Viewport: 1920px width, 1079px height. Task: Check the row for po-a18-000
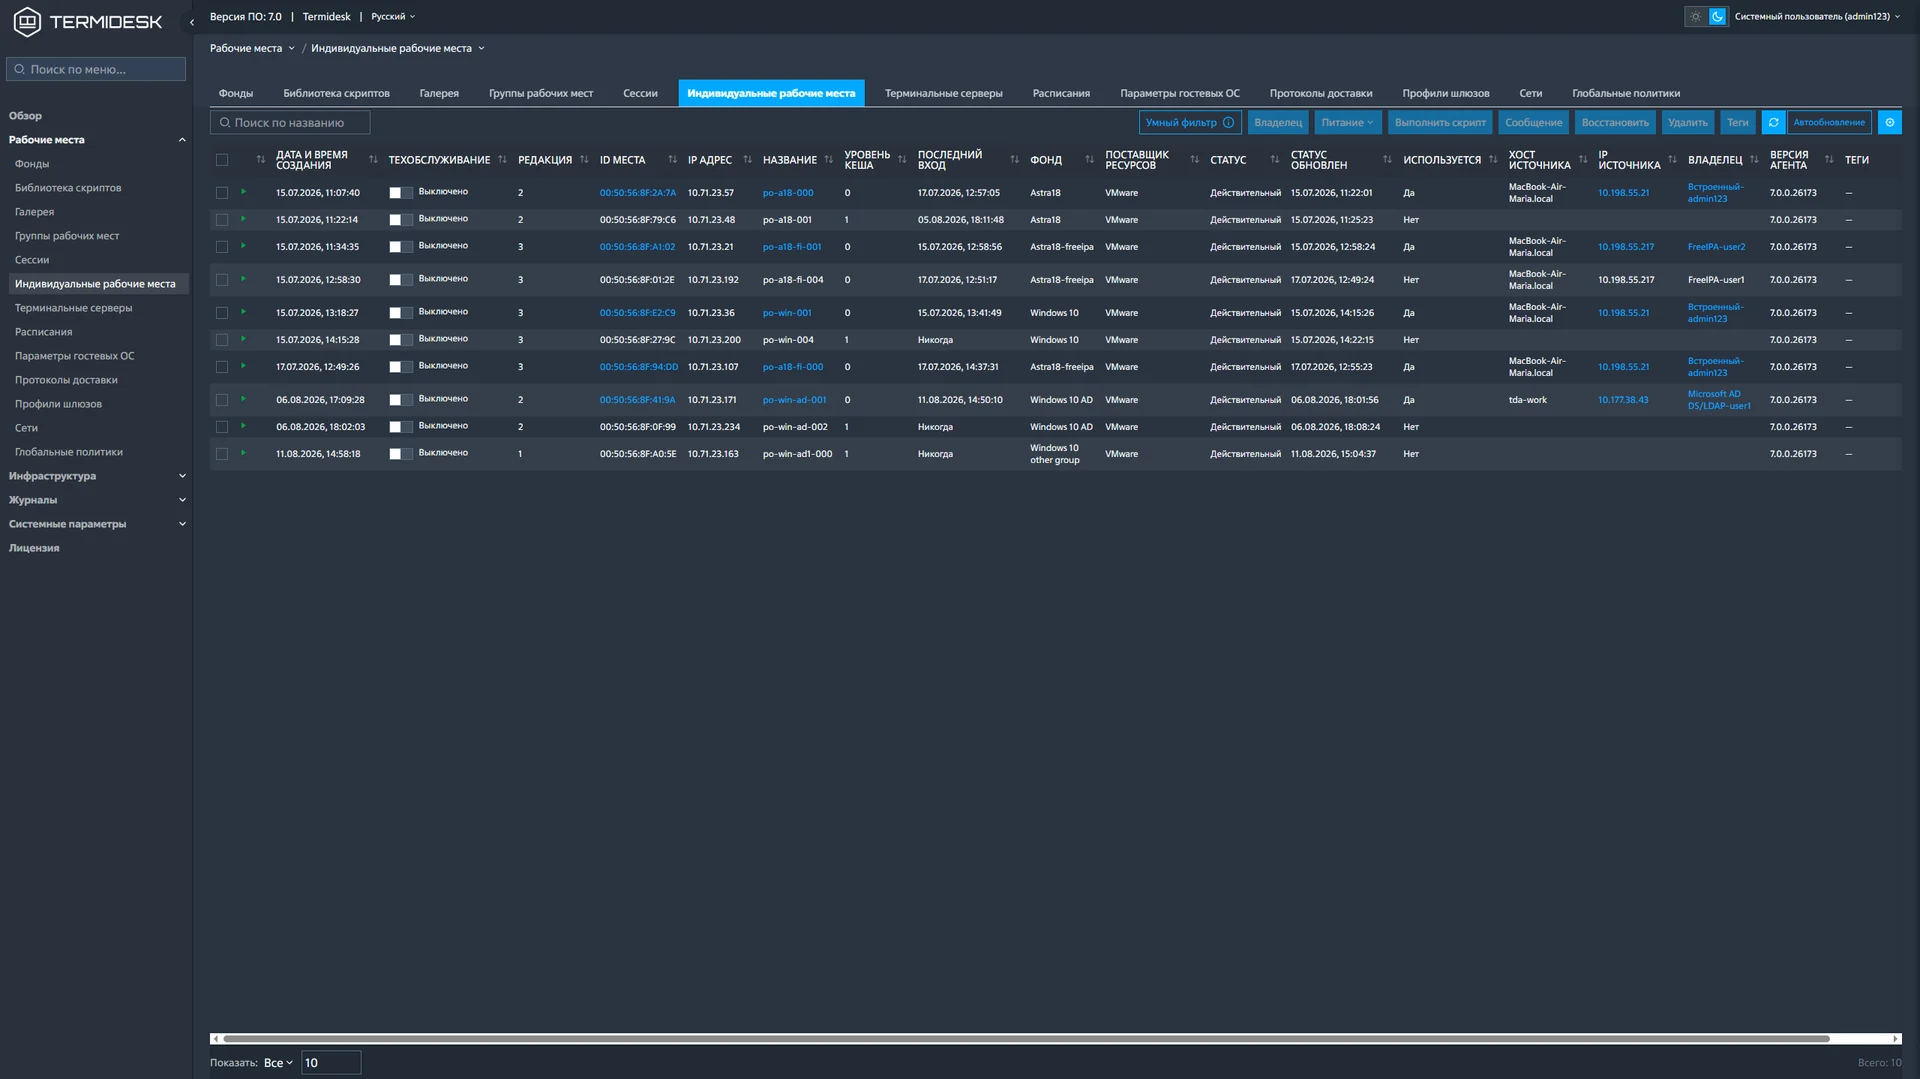tap(222, 193)
